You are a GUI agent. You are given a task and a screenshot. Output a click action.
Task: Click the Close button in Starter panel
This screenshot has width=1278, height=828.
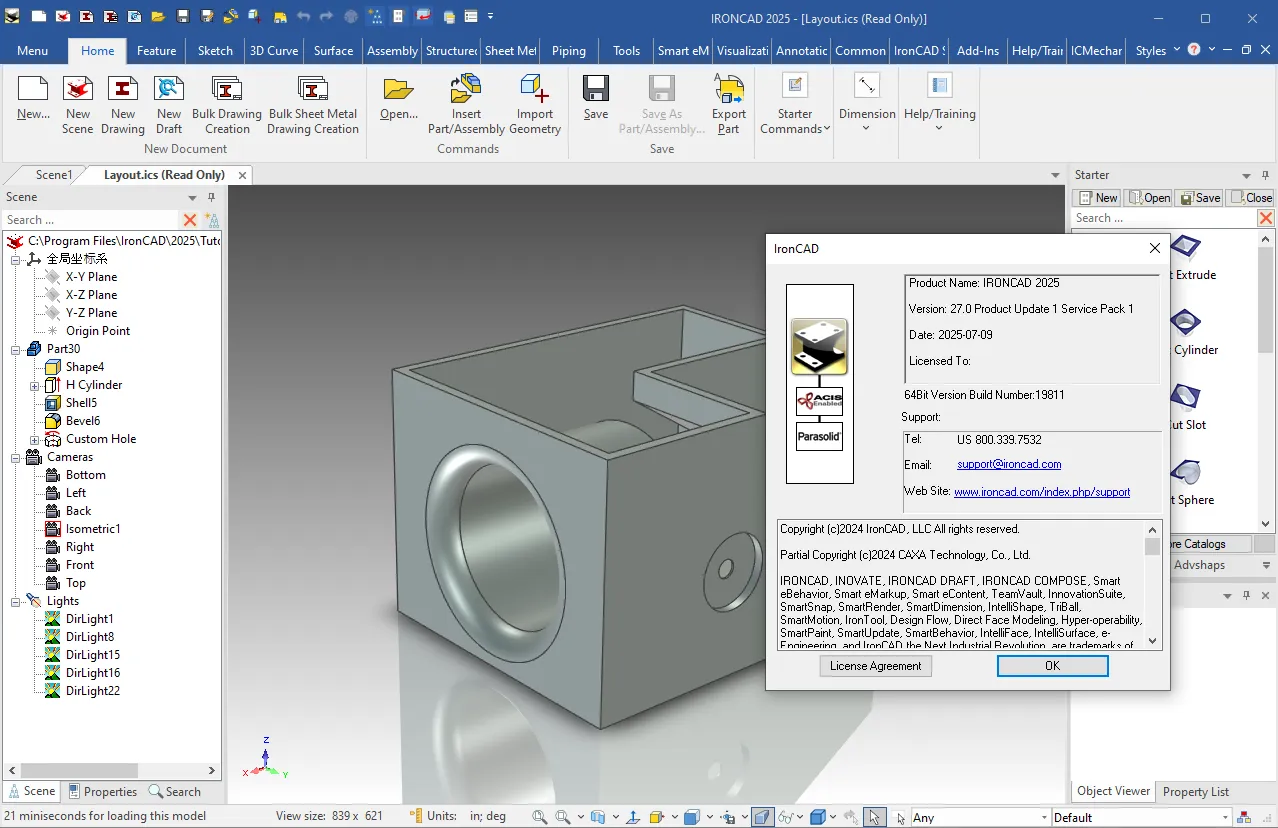coord(1250,198)
